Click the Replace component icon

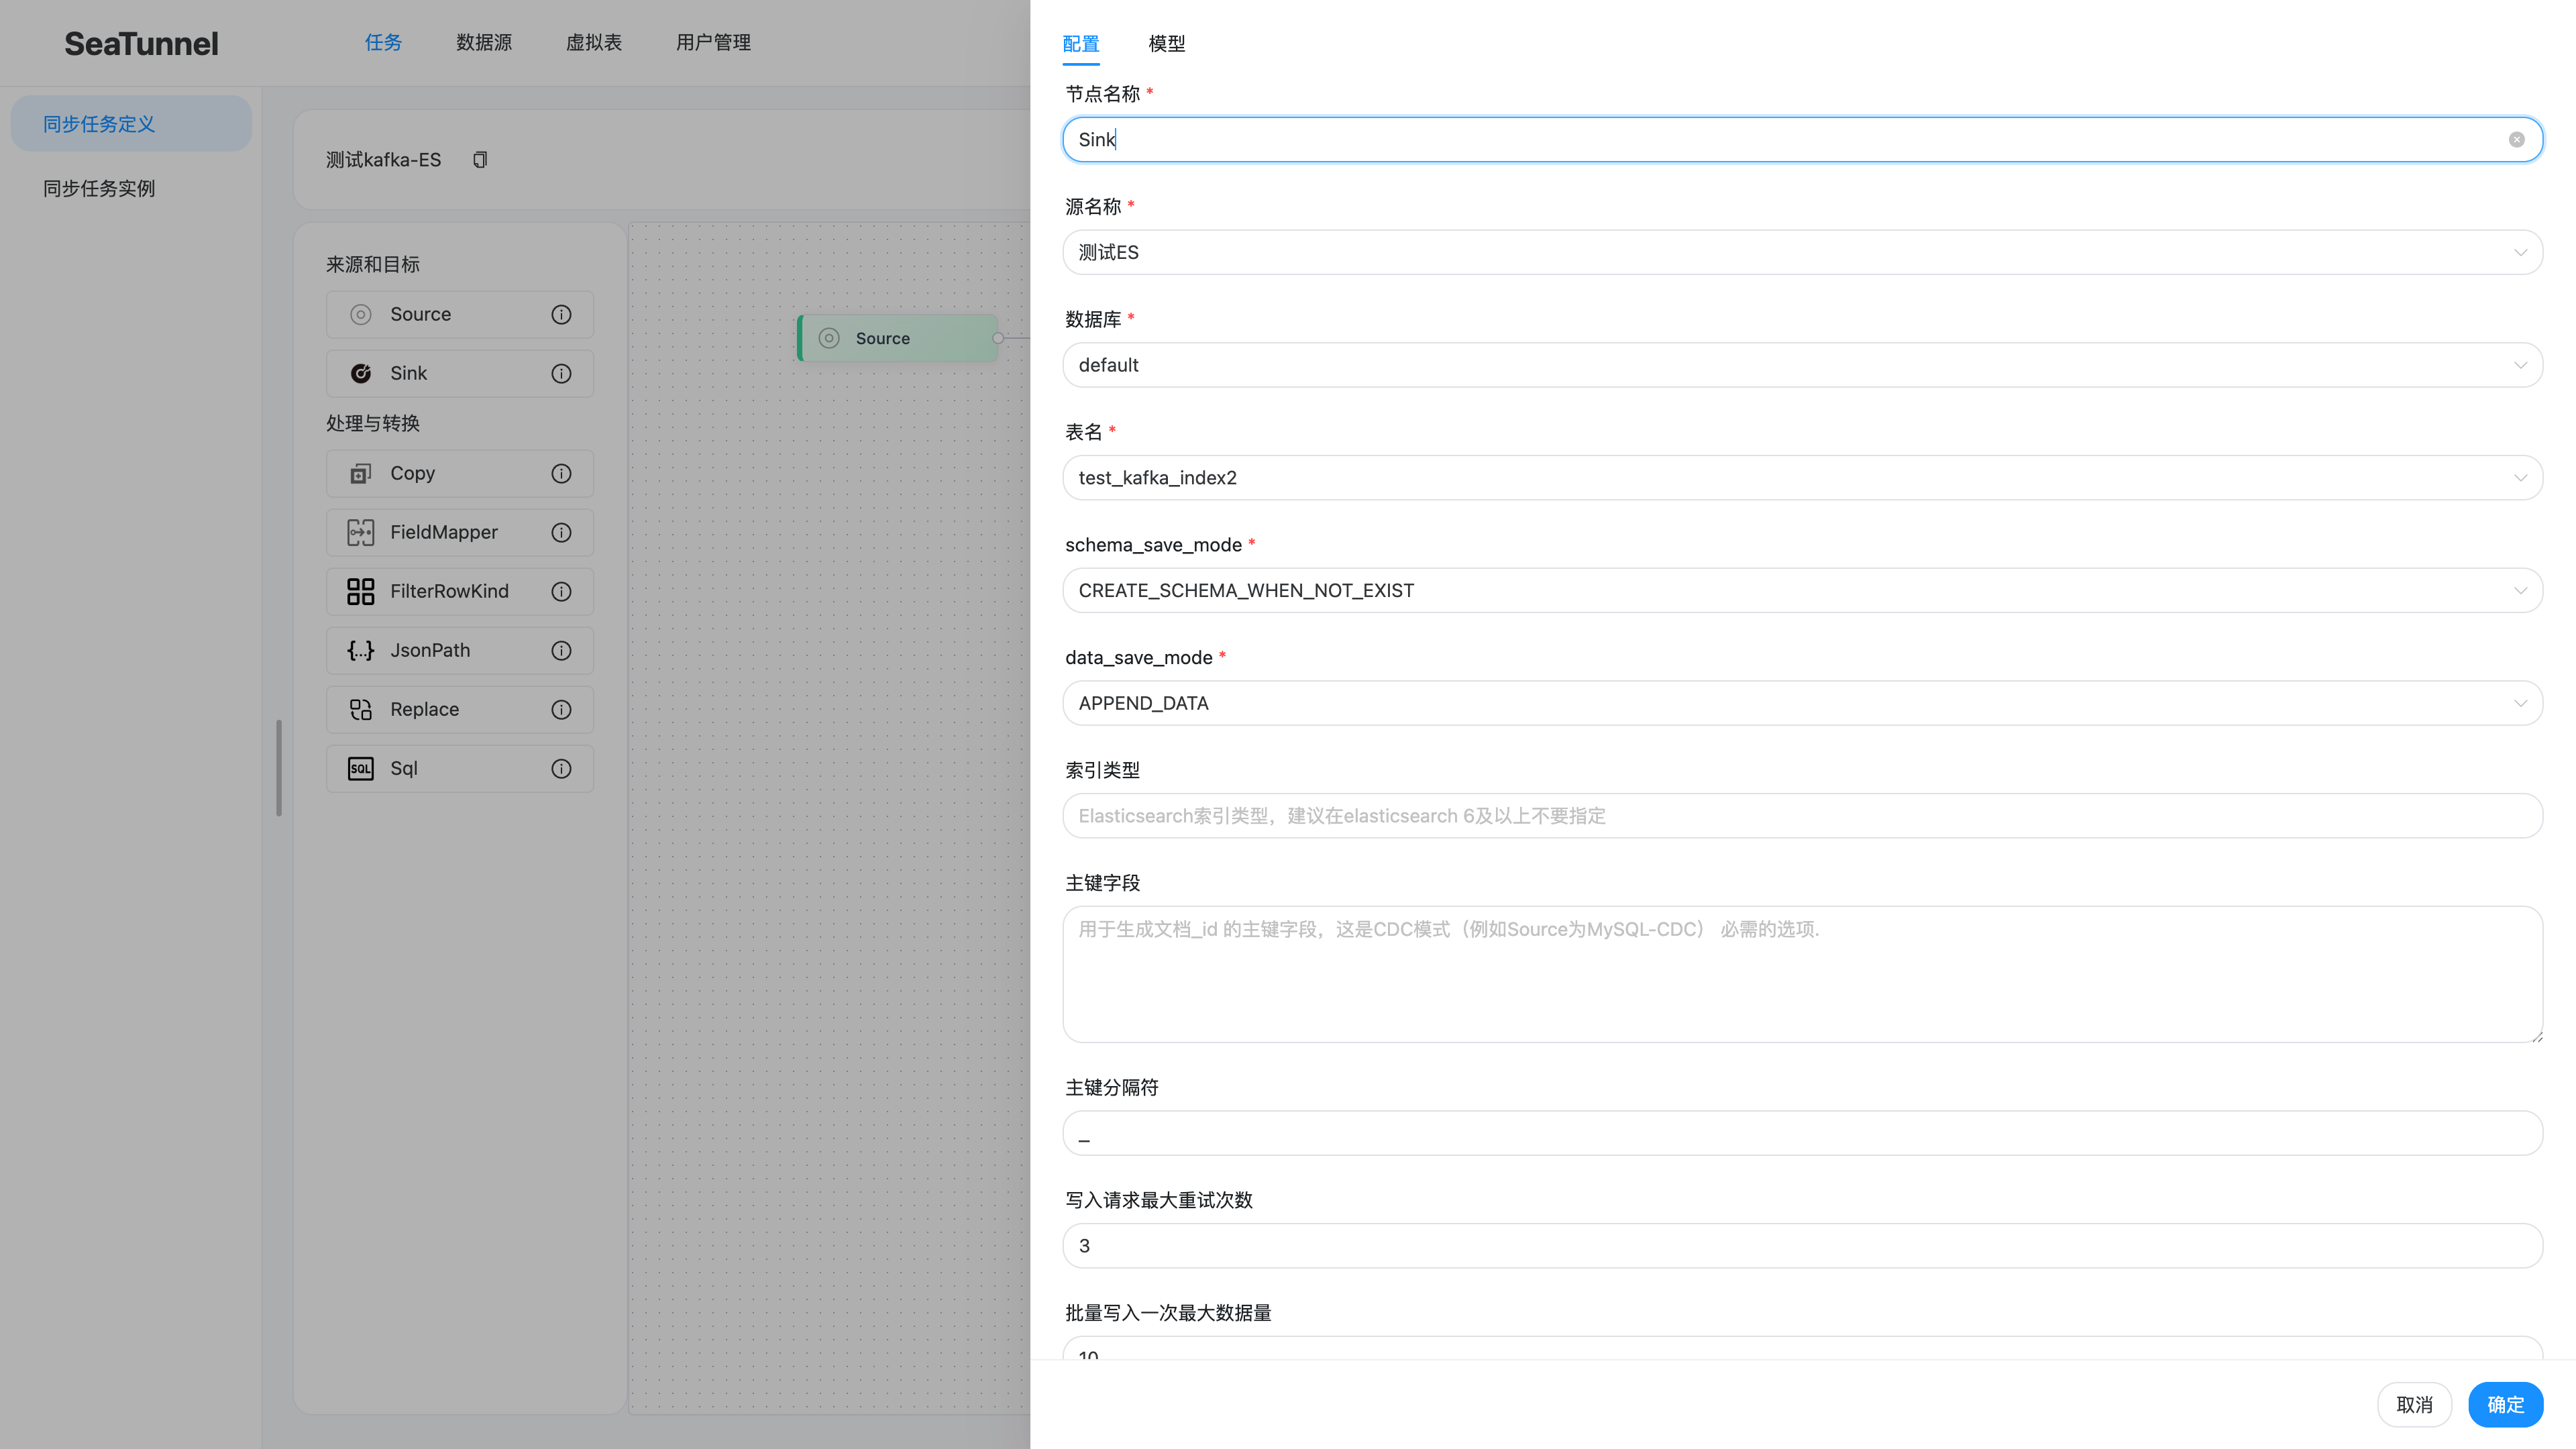[360, 709]
